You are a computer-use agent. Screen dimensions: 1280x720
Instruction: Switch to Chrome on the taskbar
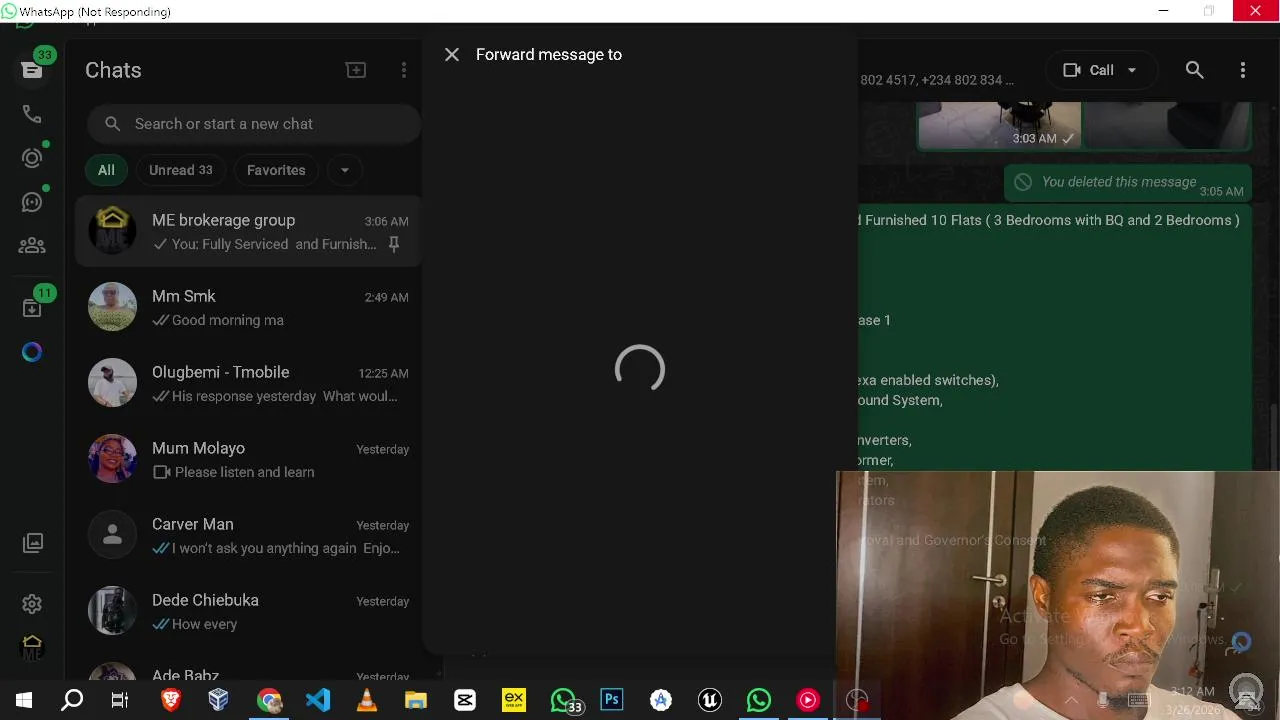(269, 700)
